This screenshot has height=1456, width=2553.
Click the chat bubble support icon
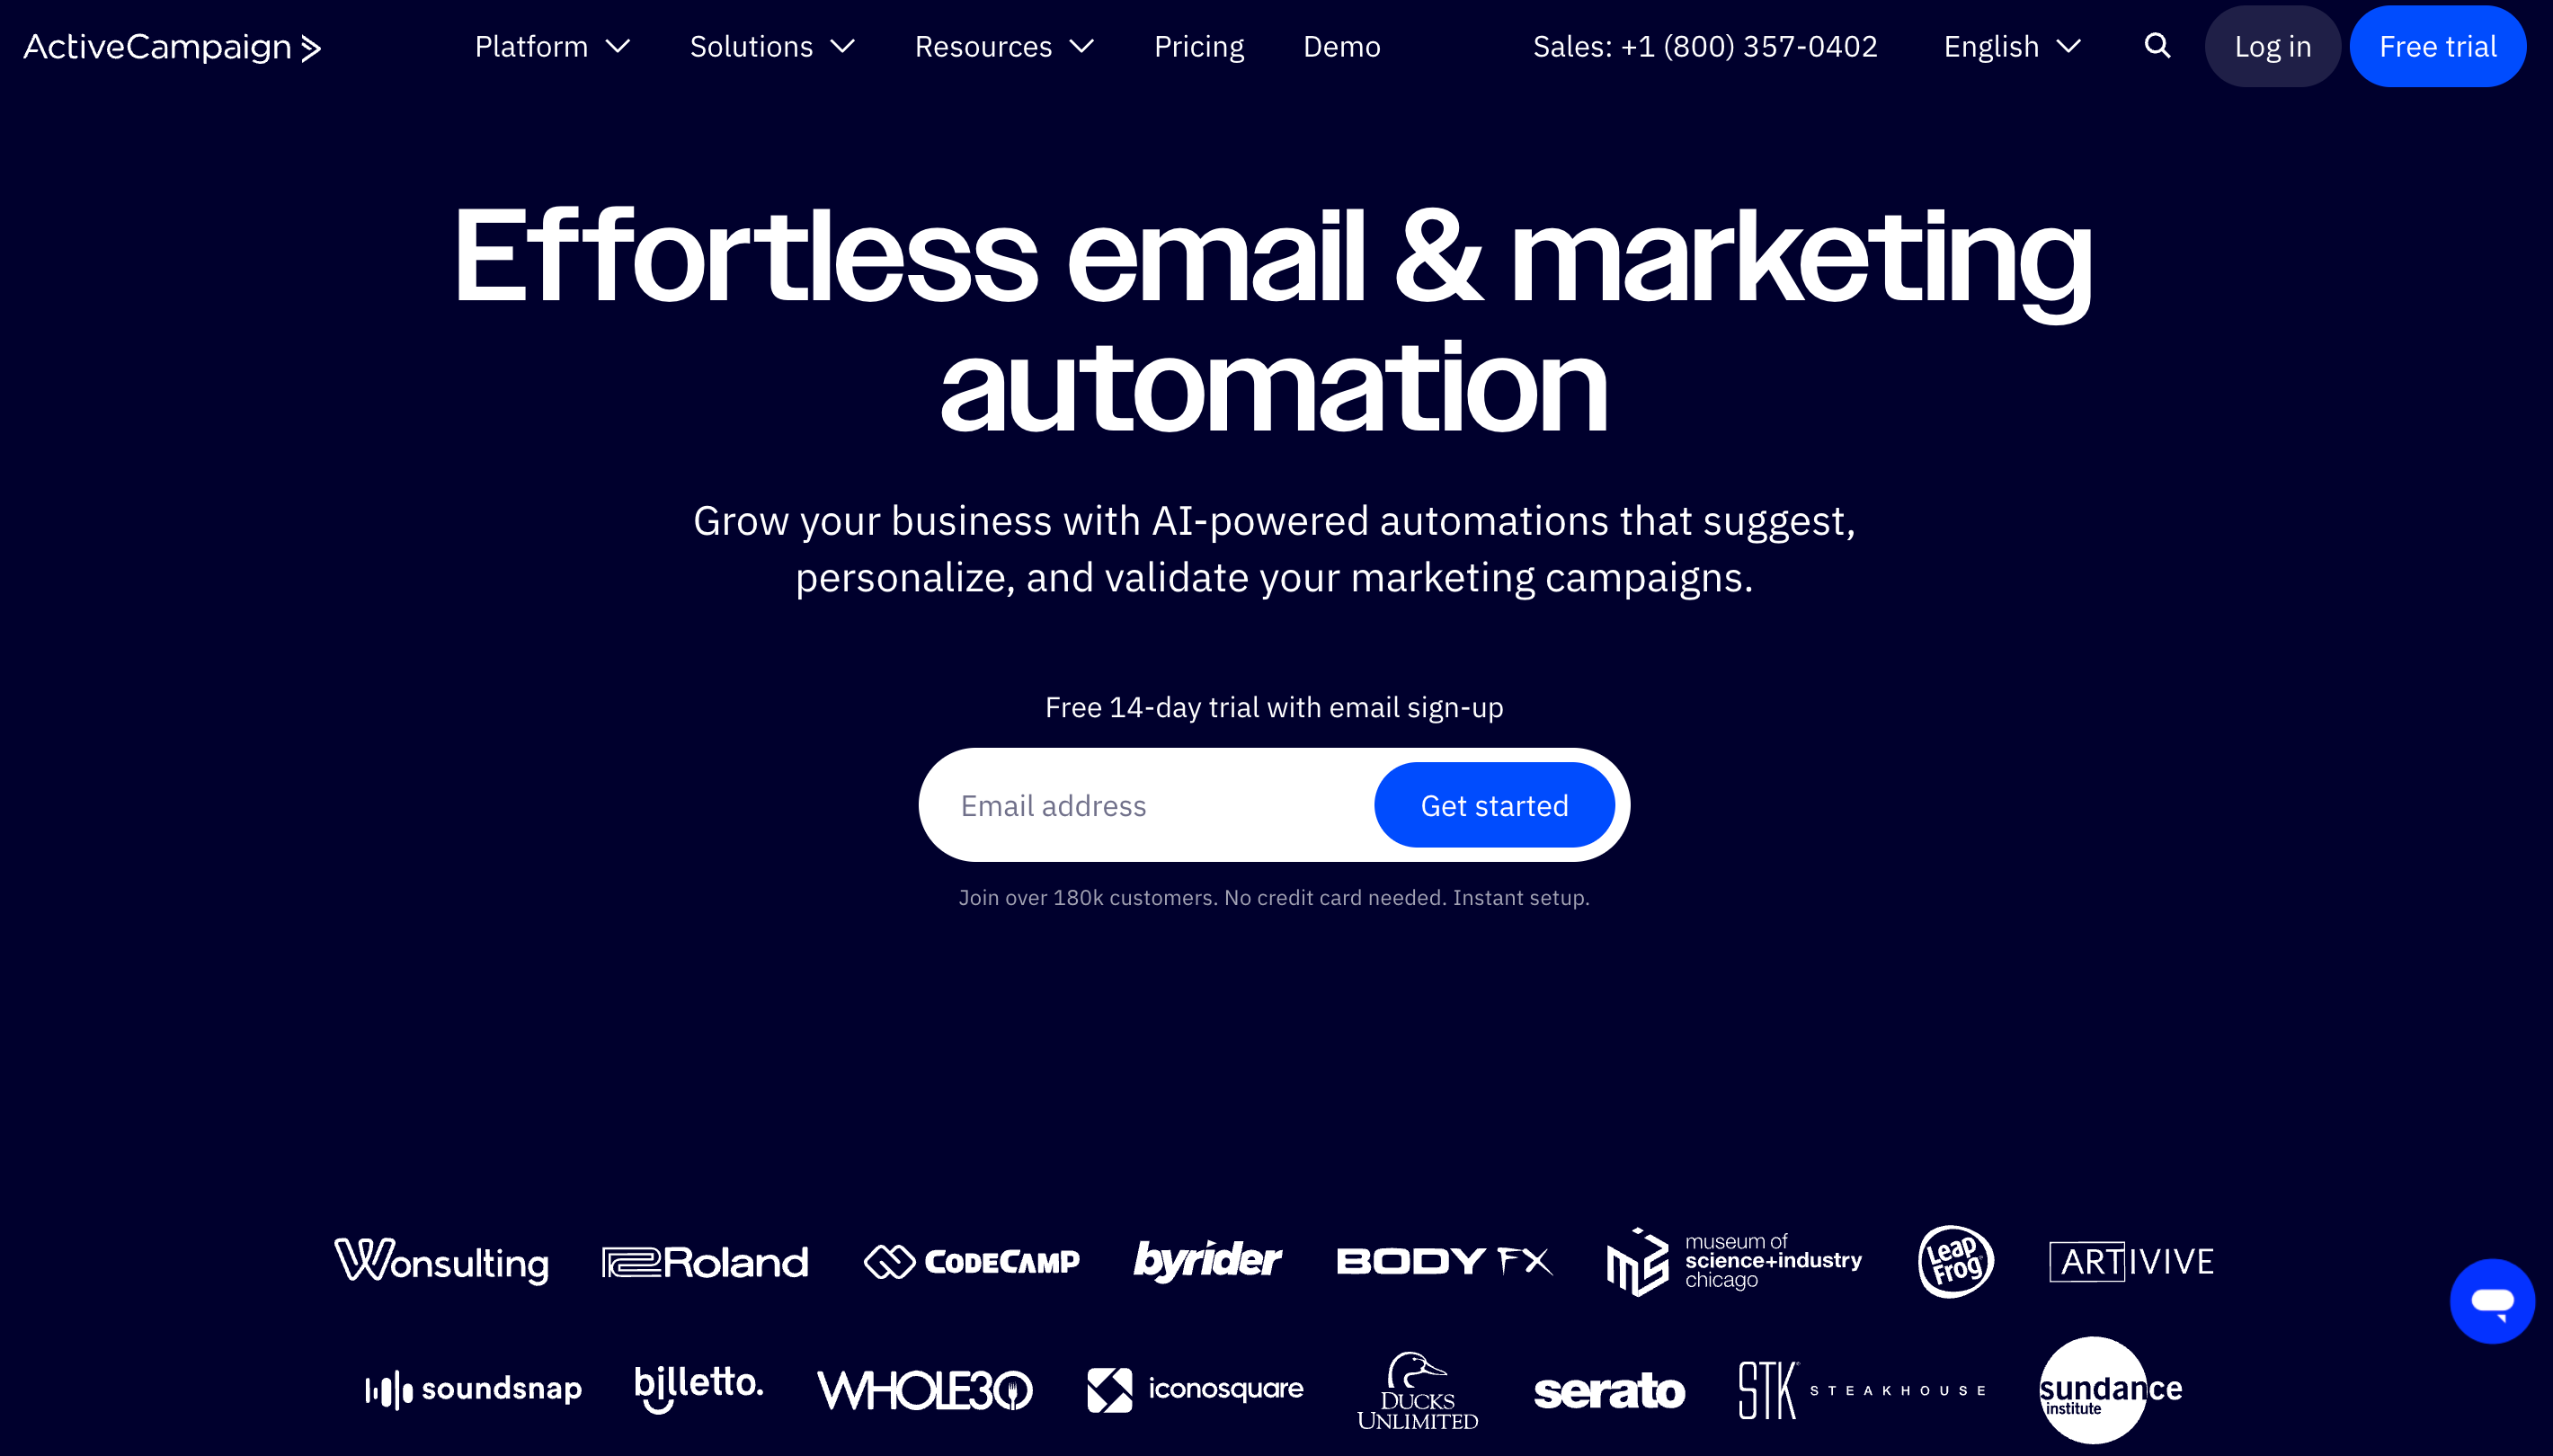point(2492,1303)
